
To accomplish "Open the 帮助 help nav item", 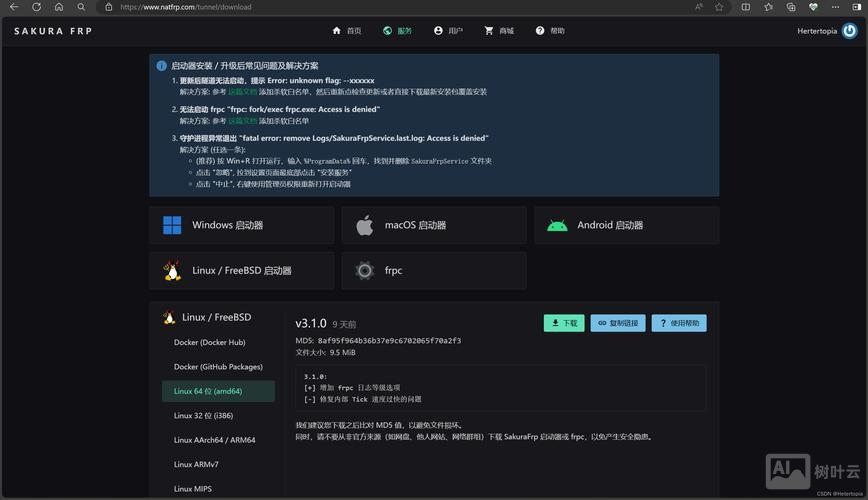I will tap(550, 31).
